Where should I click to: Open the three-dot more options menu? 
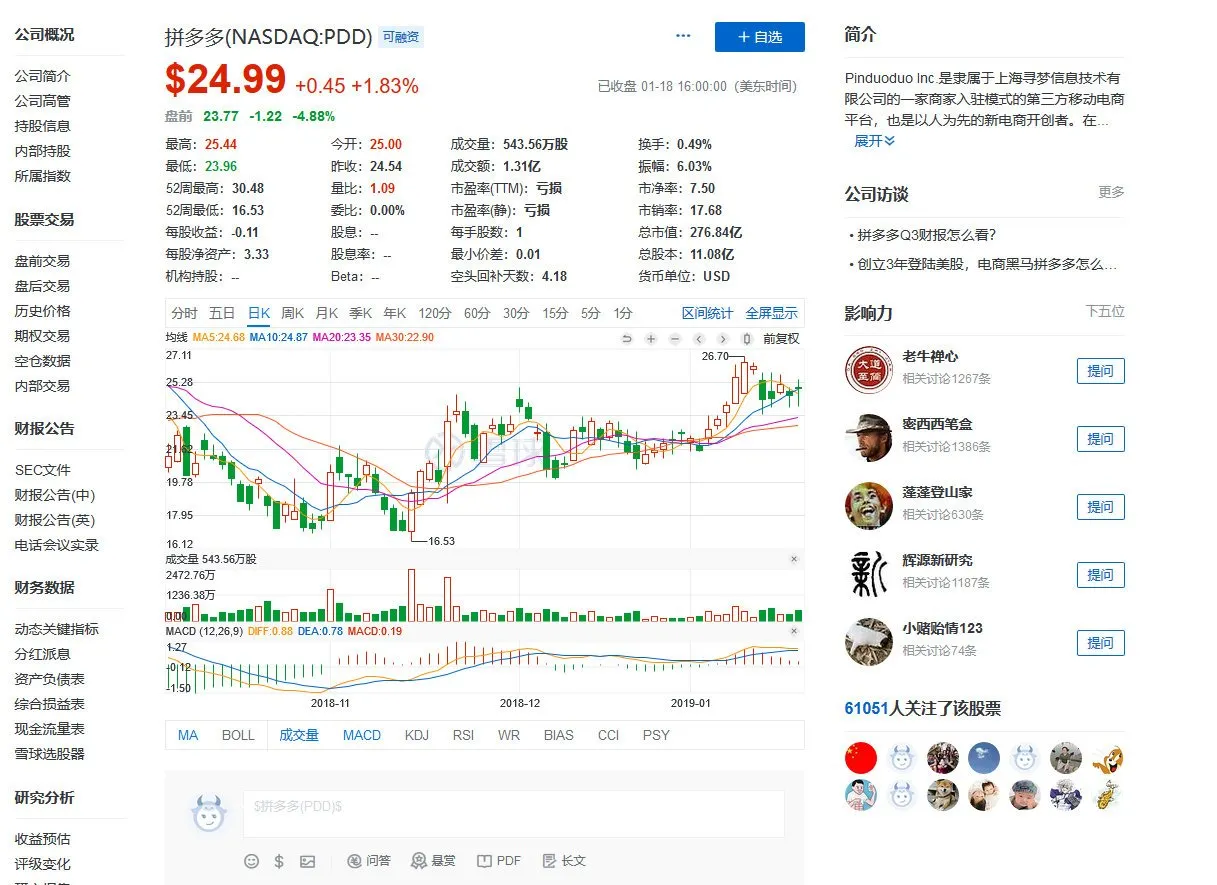tap(684, 36)
